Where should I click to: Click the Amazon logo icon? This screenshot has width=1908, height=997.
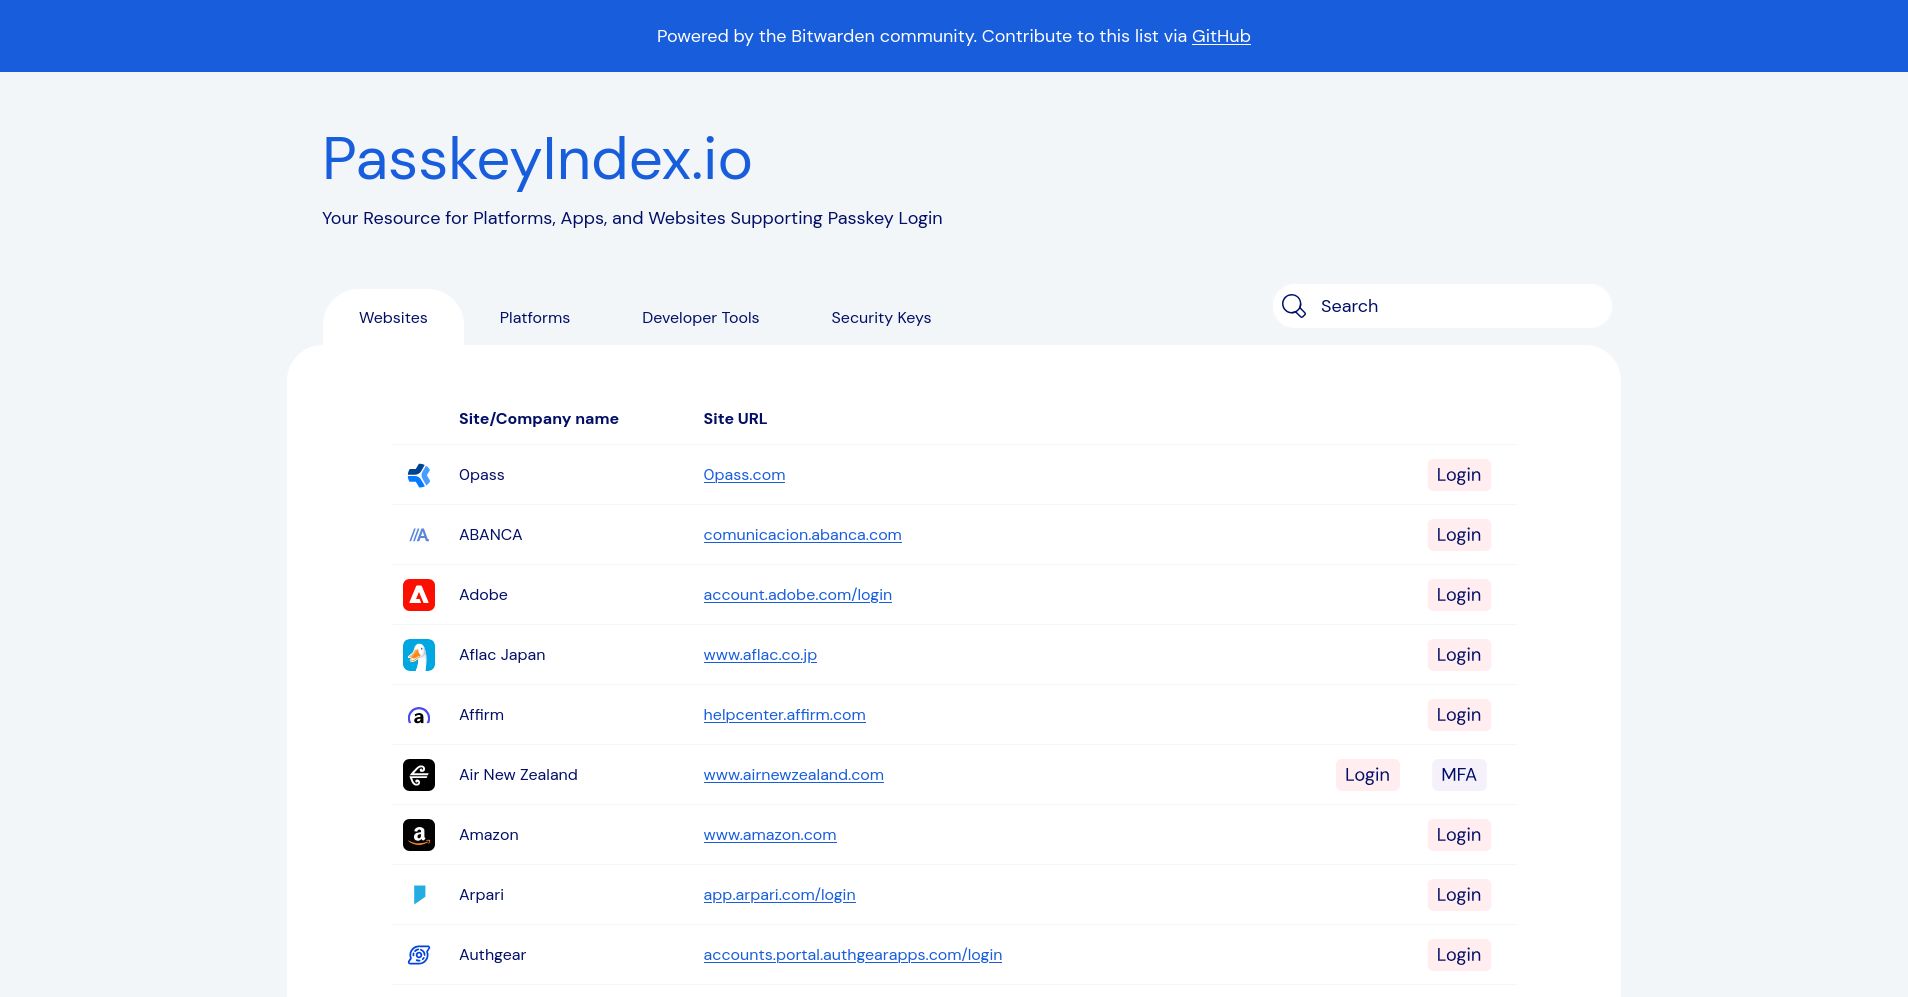(419, 835)
